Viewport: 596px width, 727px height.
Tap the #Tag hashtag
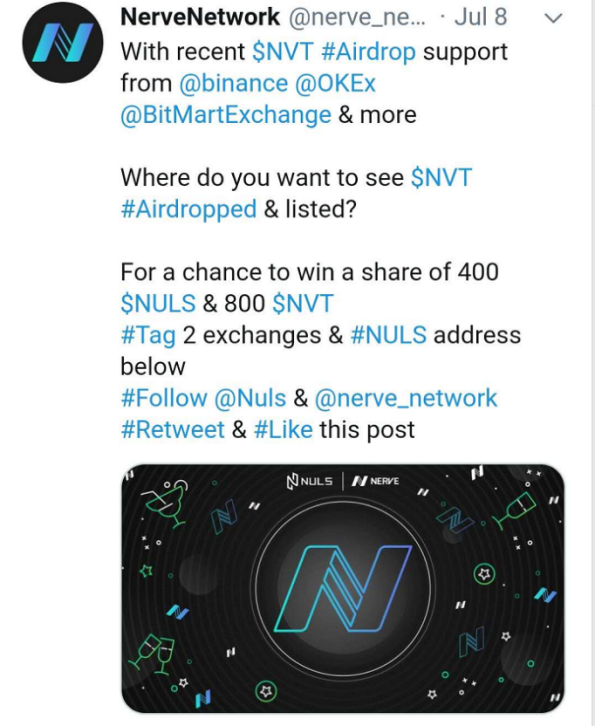148,336
